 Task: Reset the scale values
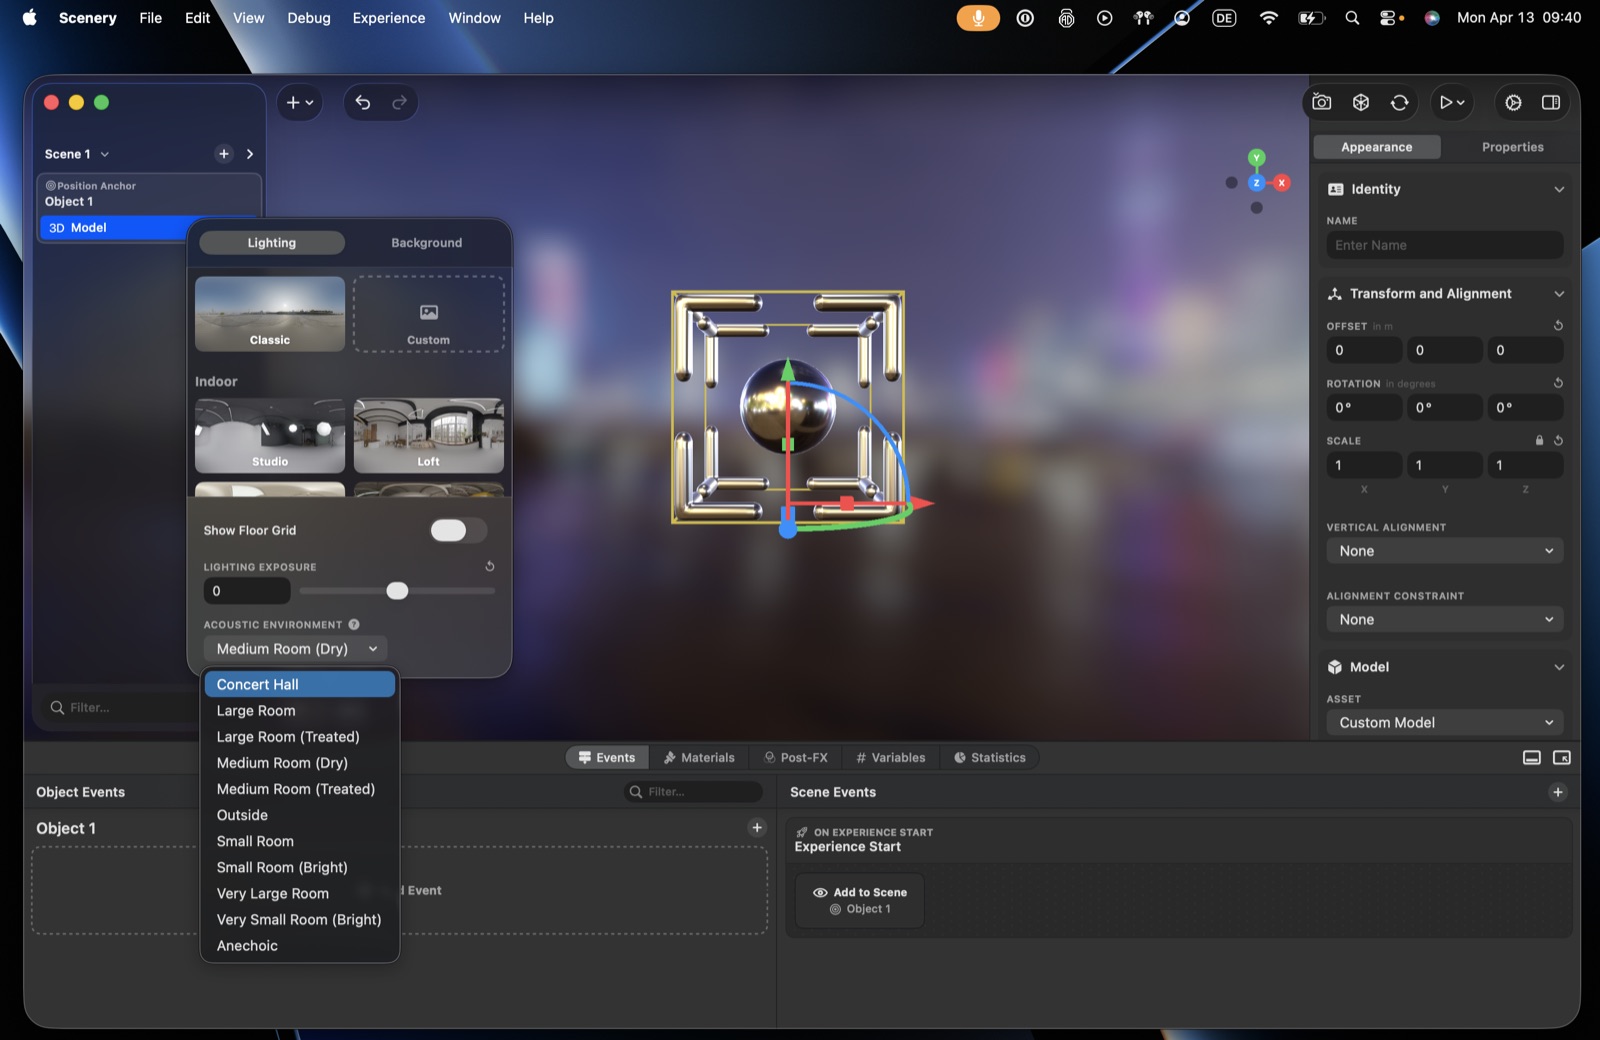point(1558,440)
